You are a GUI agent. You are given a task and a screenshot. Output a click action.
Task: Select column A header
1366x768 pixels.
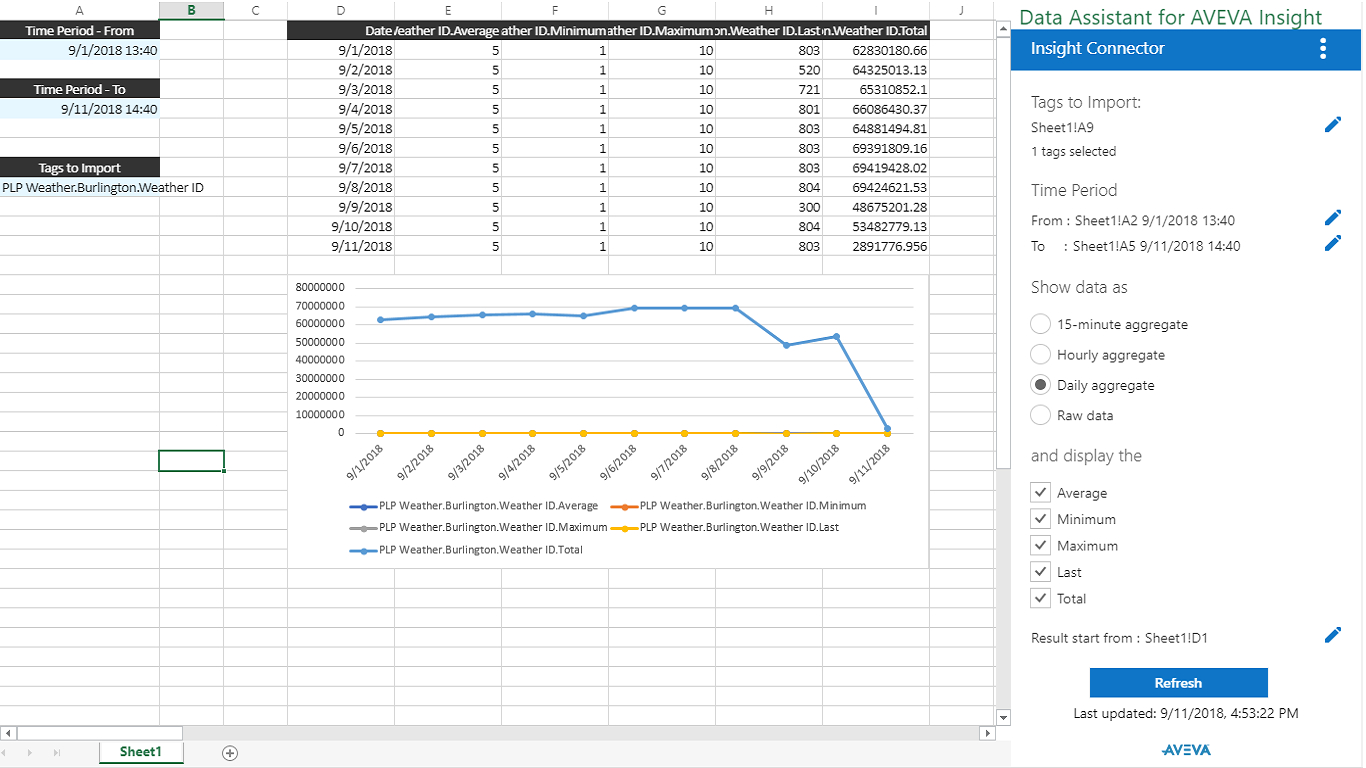click(x=79, y=10)
